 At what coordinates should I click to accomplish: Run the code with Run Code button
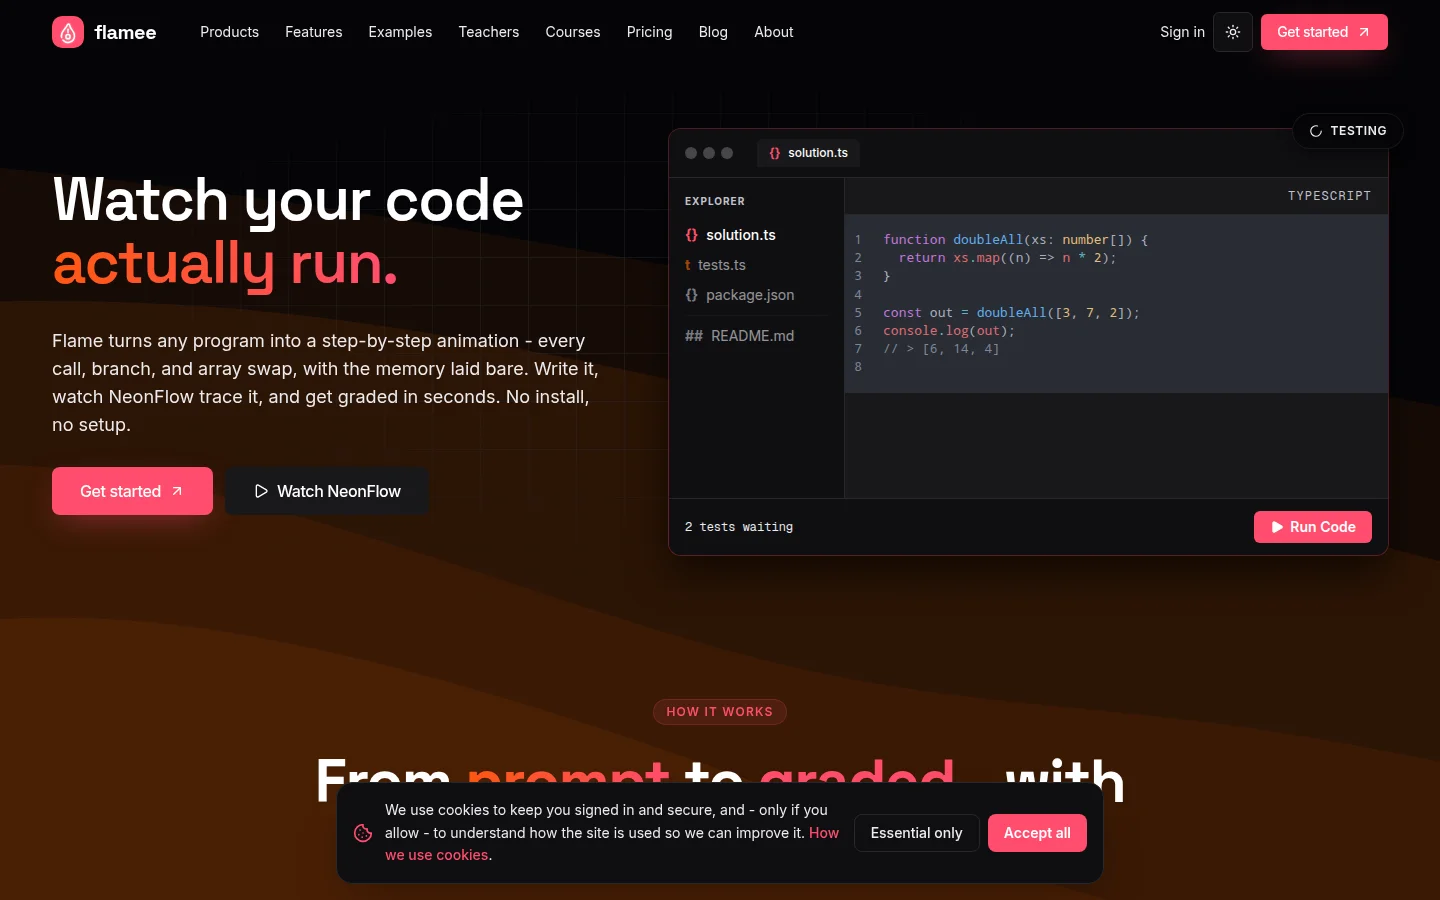pos(1313,527)
